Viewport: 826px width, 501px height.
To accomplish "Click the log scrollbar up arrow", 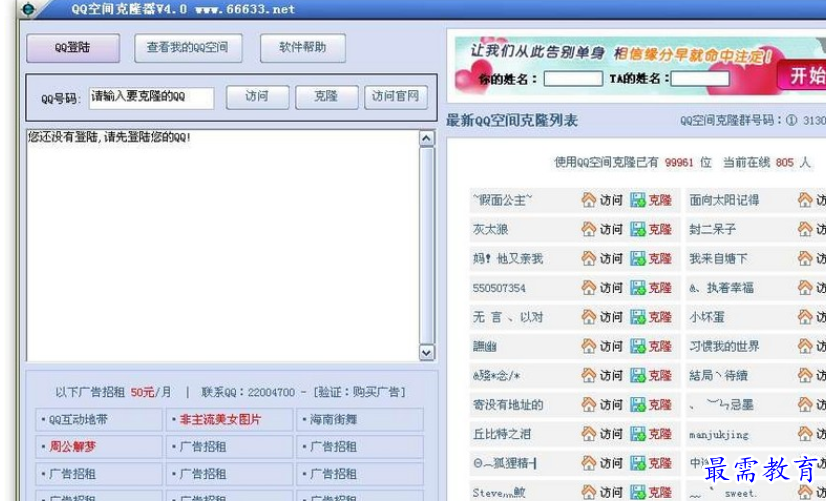I will pos(427,139).
